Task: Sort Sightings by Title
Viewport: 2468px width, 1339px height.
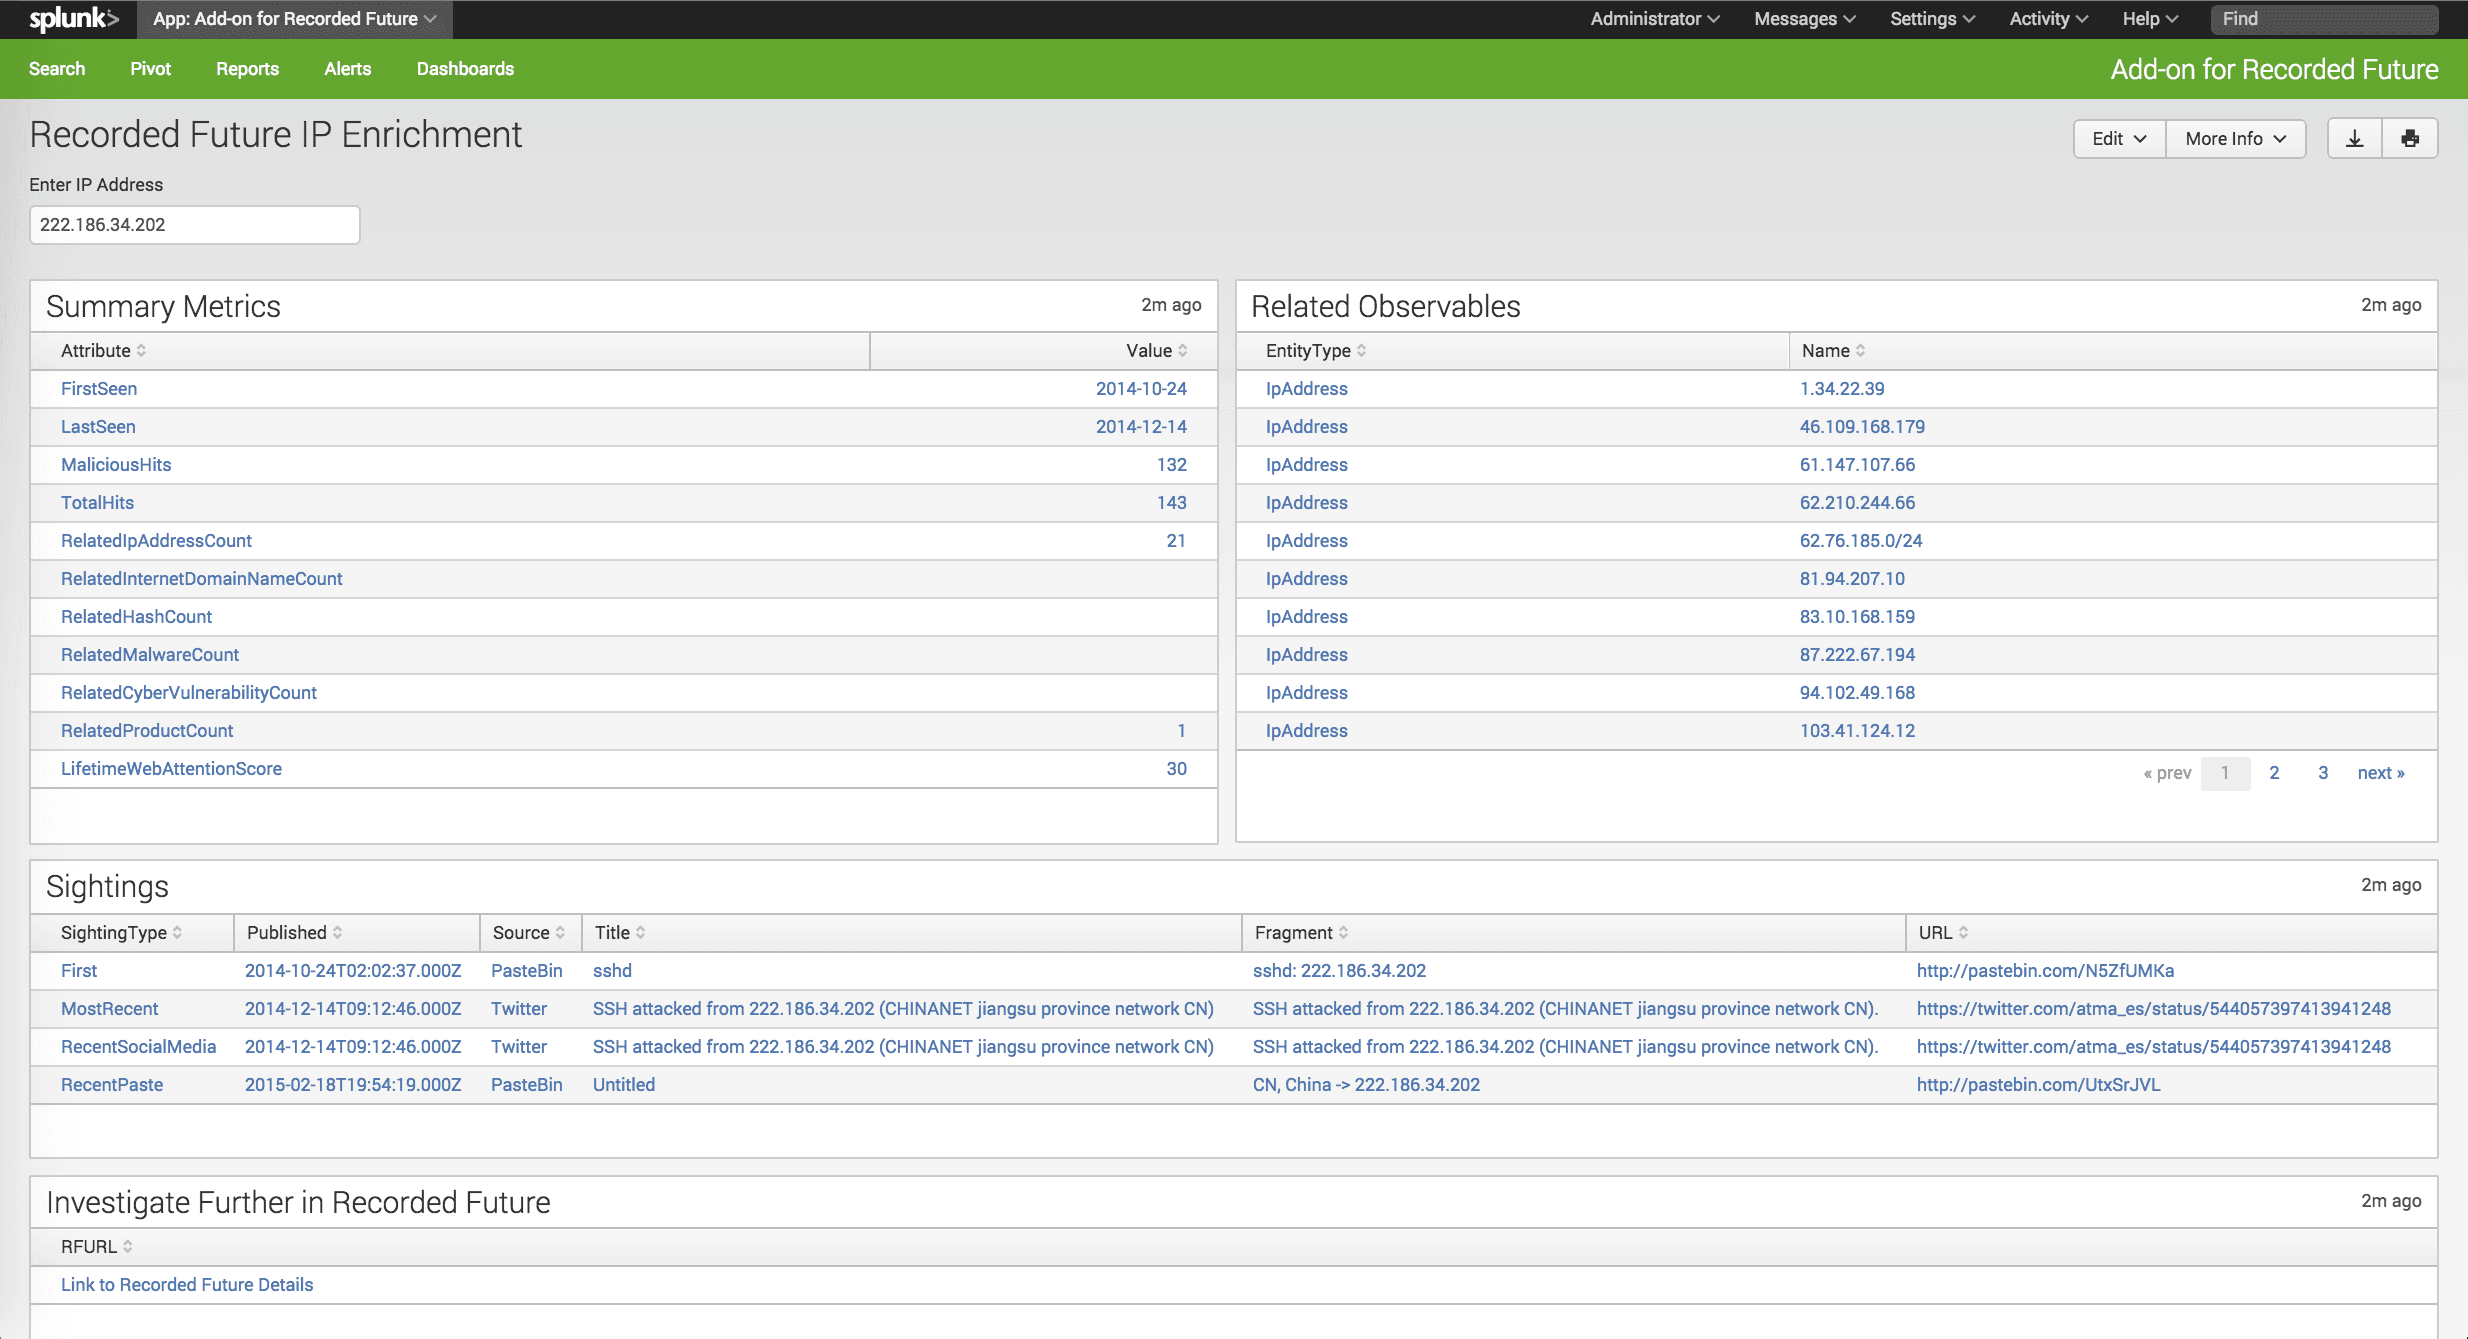Action: [x=620, y=933]
